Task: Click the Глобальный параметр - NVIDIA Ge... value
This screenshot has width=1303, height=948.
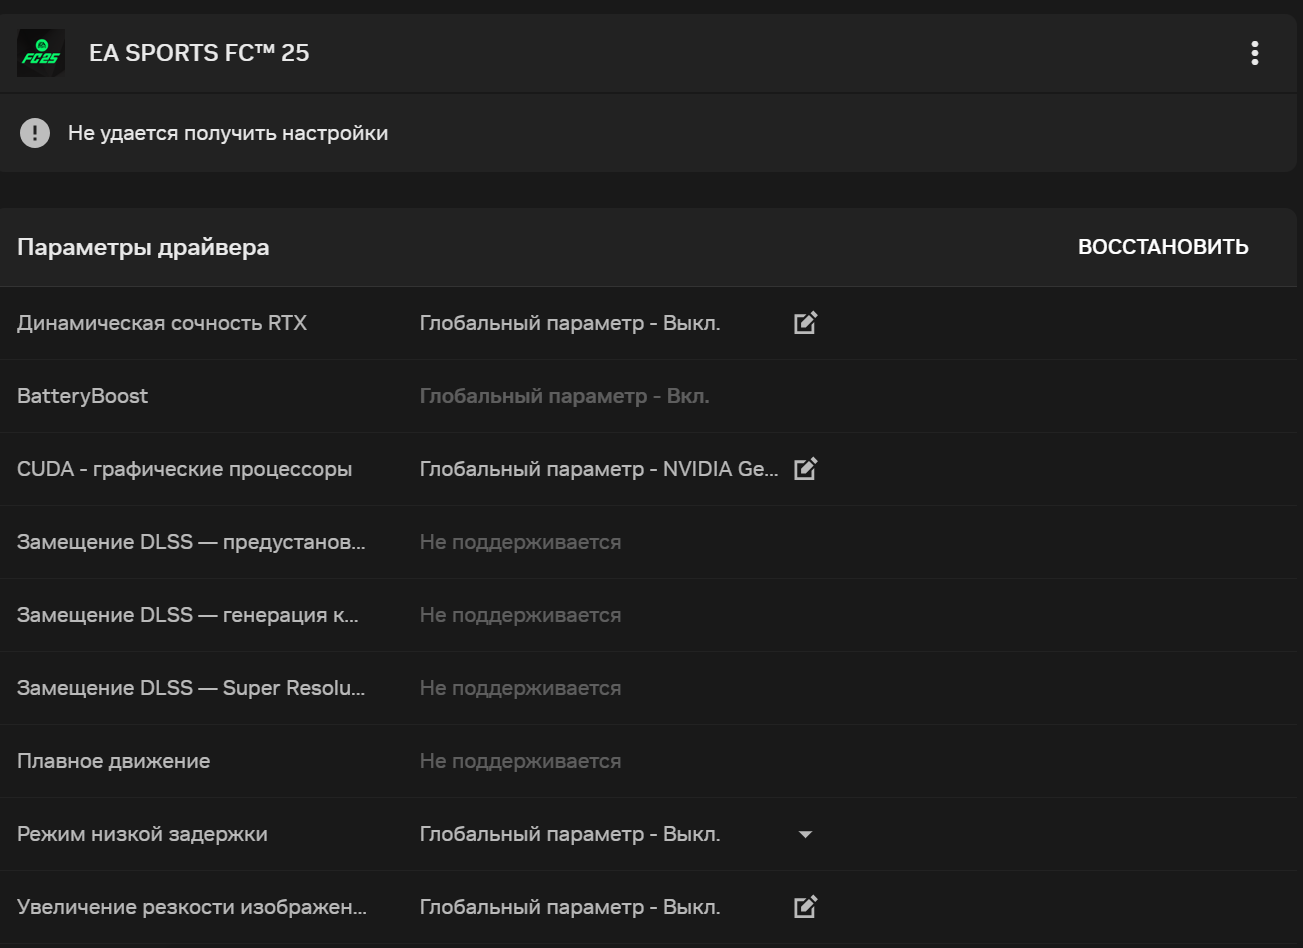Action: pyautogui.click(x=599, y=469)
